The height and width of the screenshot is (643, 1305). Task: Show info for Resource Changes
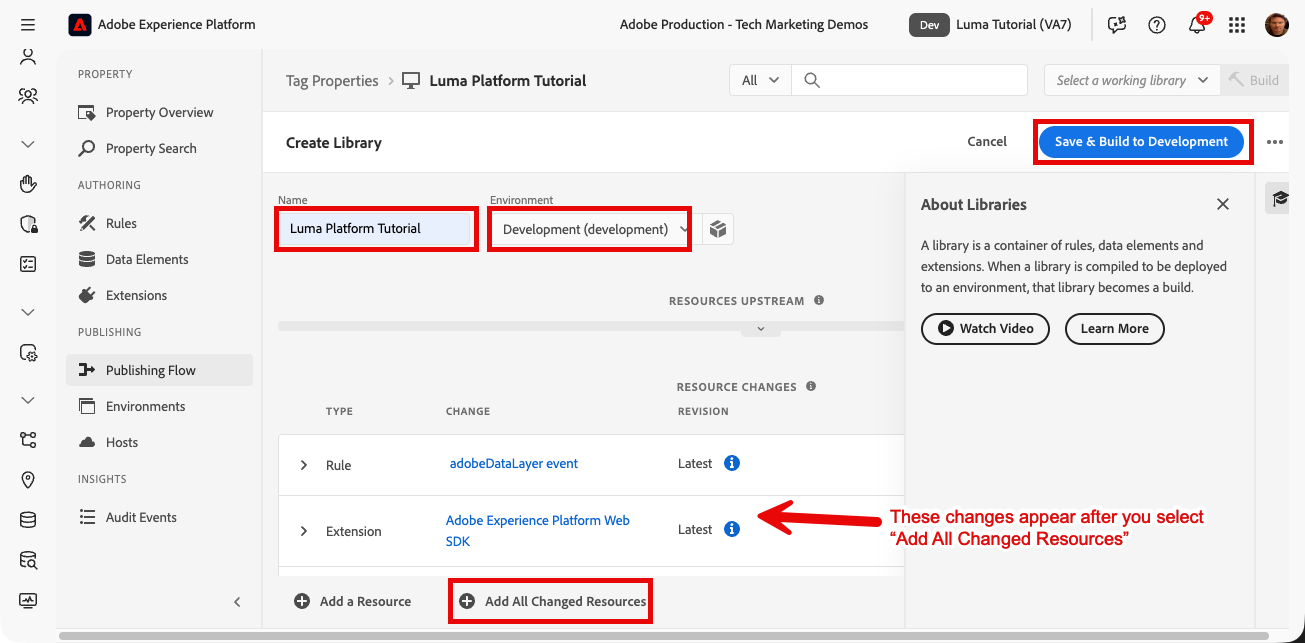coord(811,386)
